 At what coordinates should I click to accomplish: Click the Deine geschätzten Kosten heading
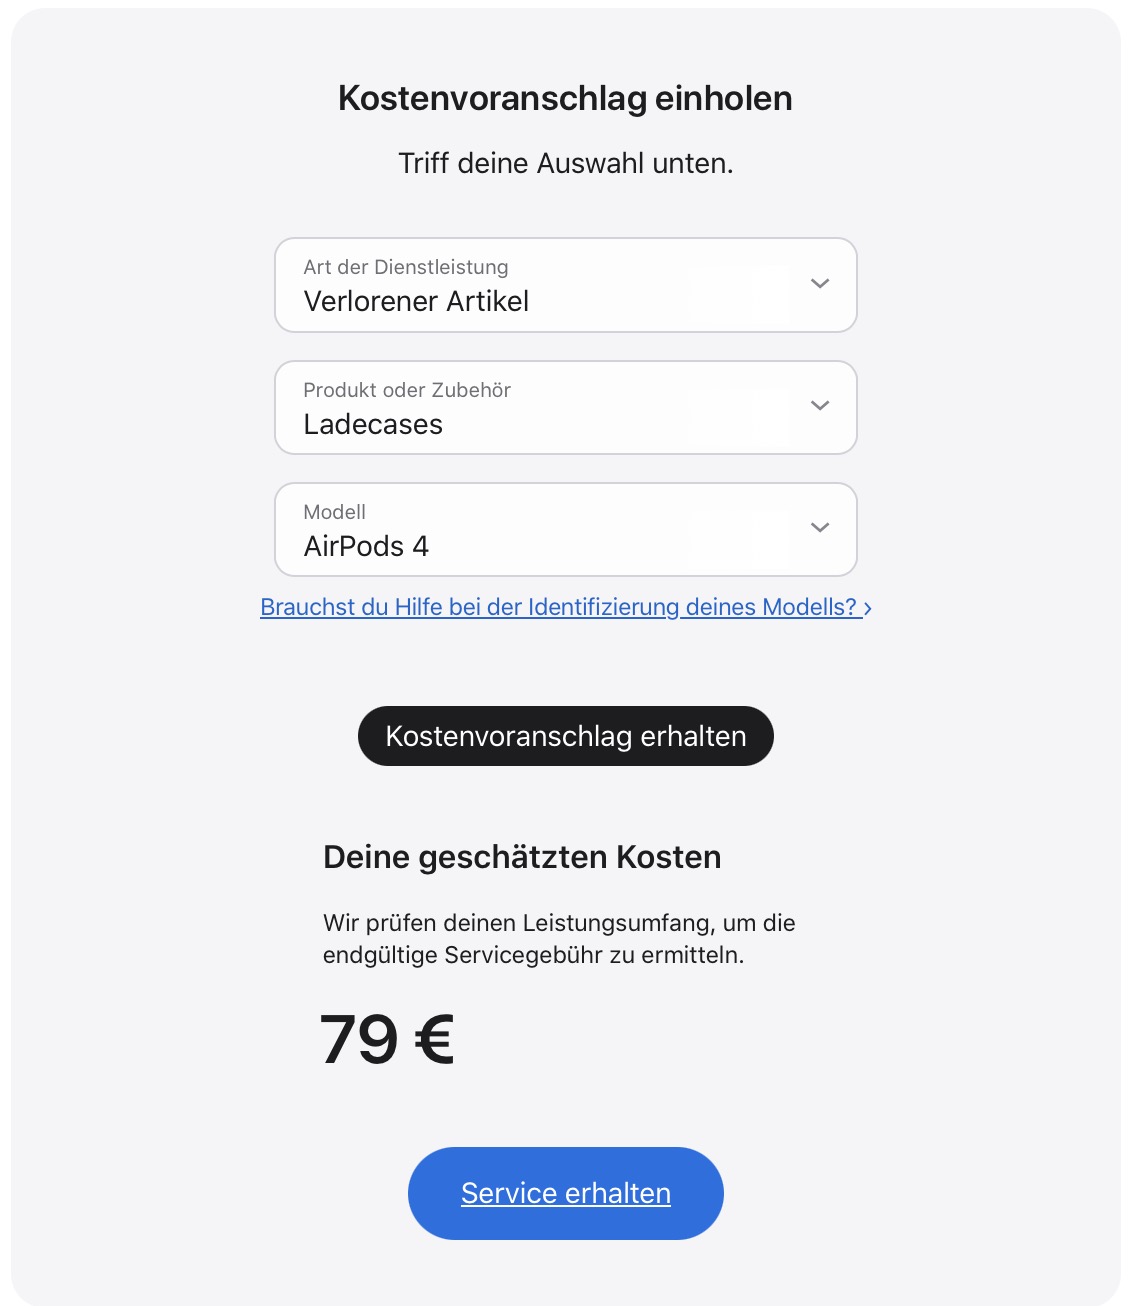coord(522,857)
